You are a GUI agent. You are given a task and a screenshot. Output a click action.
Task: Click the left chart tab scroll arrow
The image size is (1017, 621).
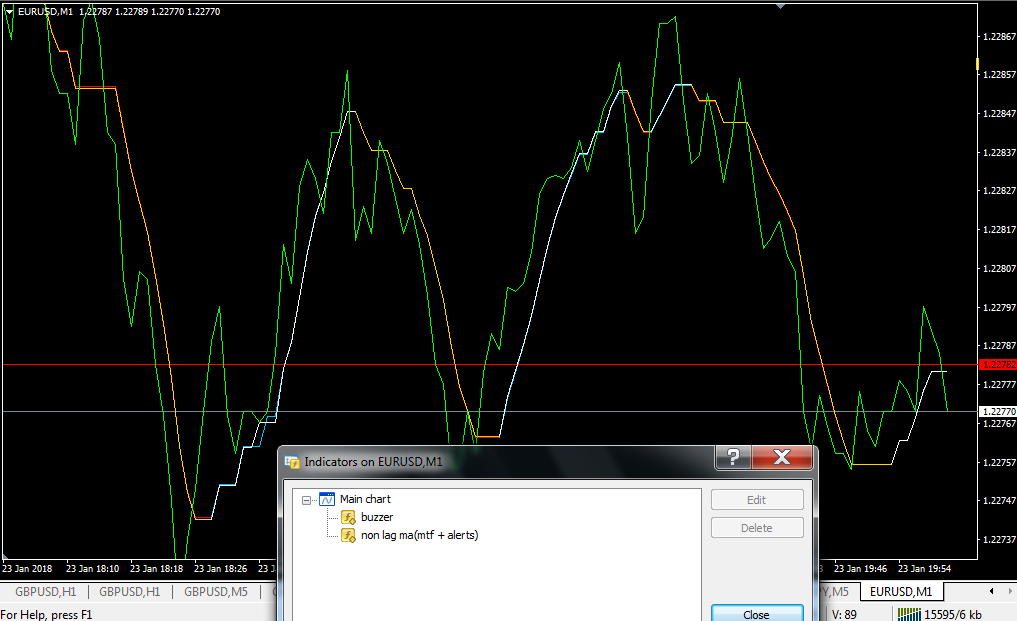(991, 591)
